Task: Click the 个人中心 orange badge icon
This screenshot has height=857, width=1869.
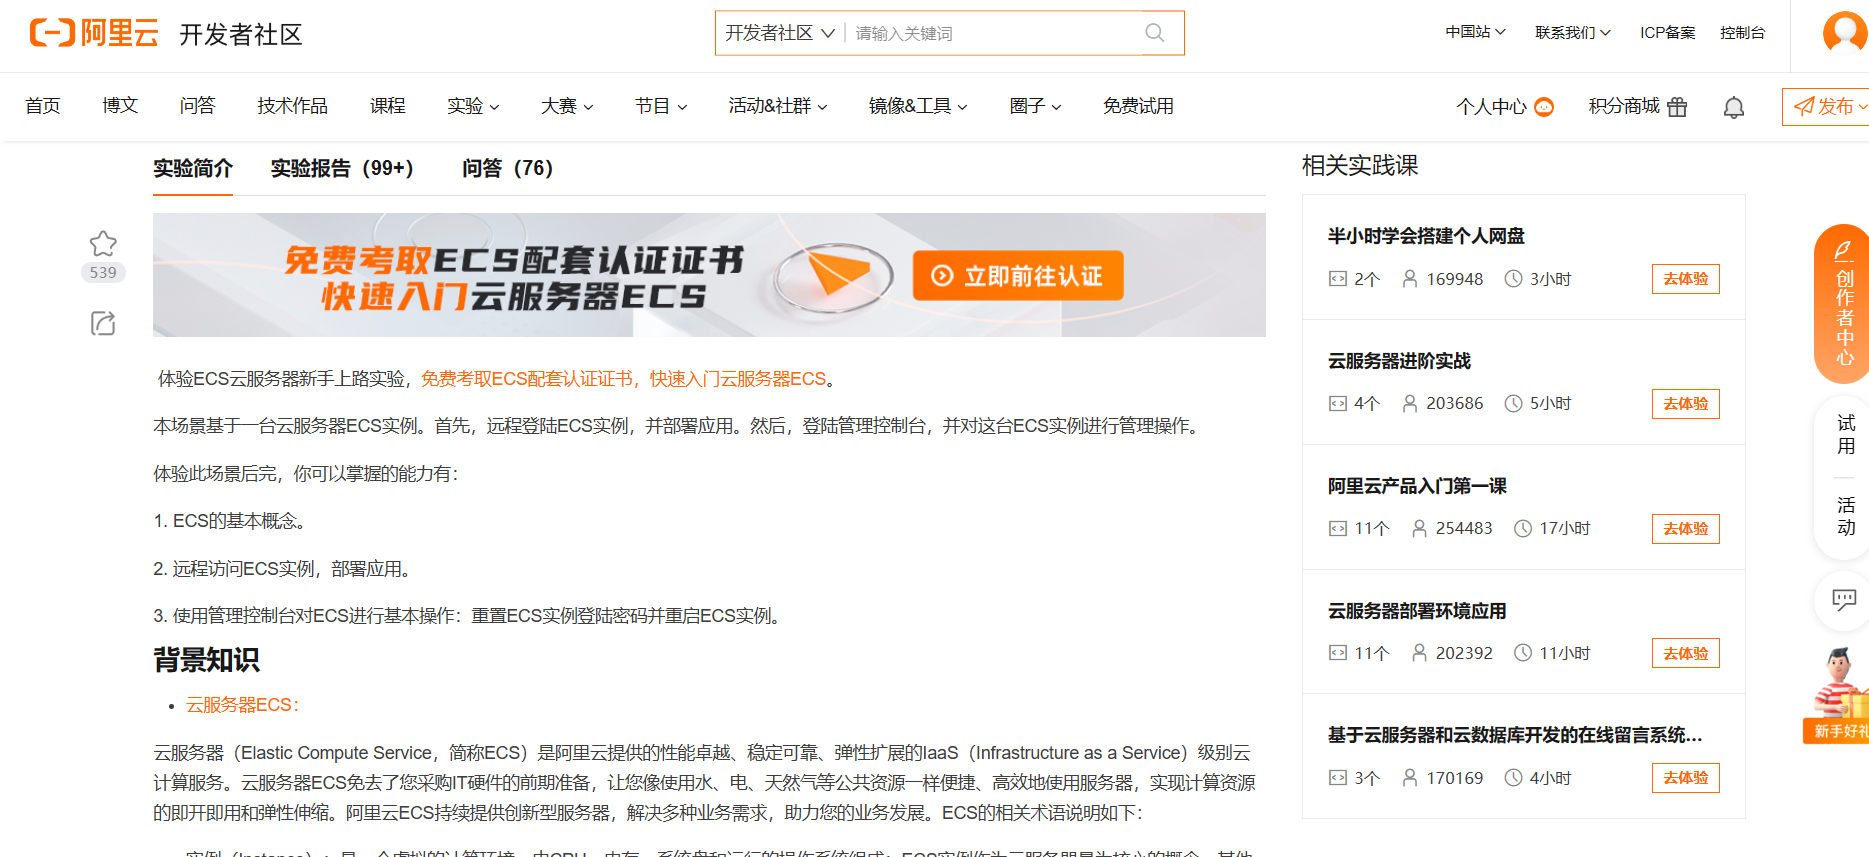Action: tap(1544, 107)
